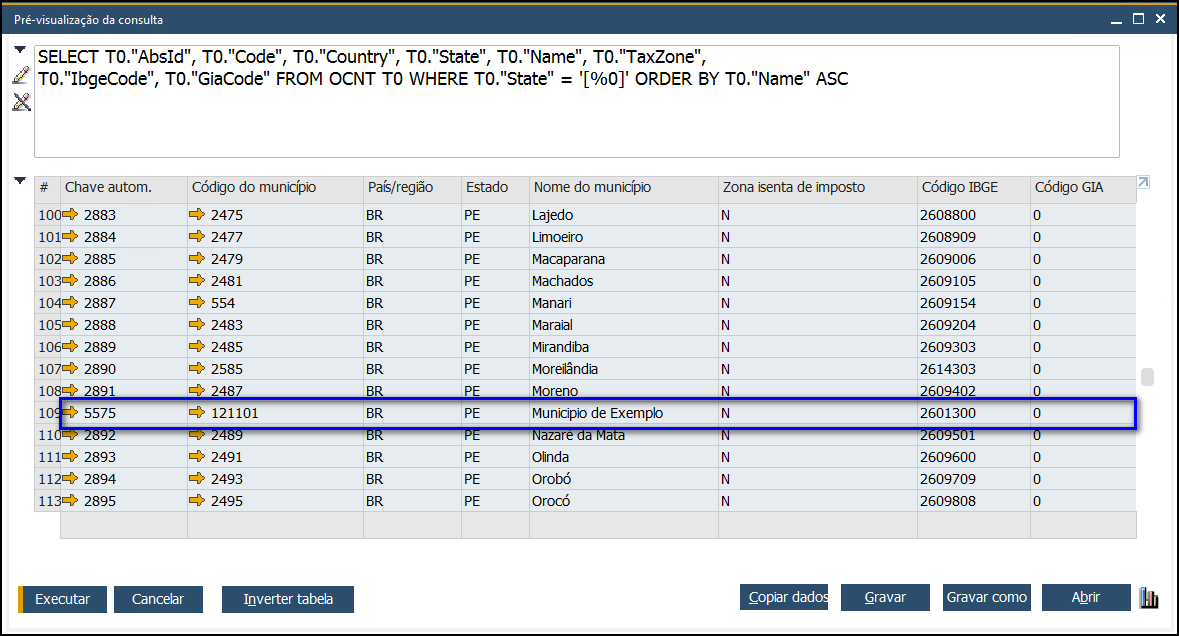
Task: Click the expand-grid arrow icon near Código GIA
Action: coord(1143,182)
